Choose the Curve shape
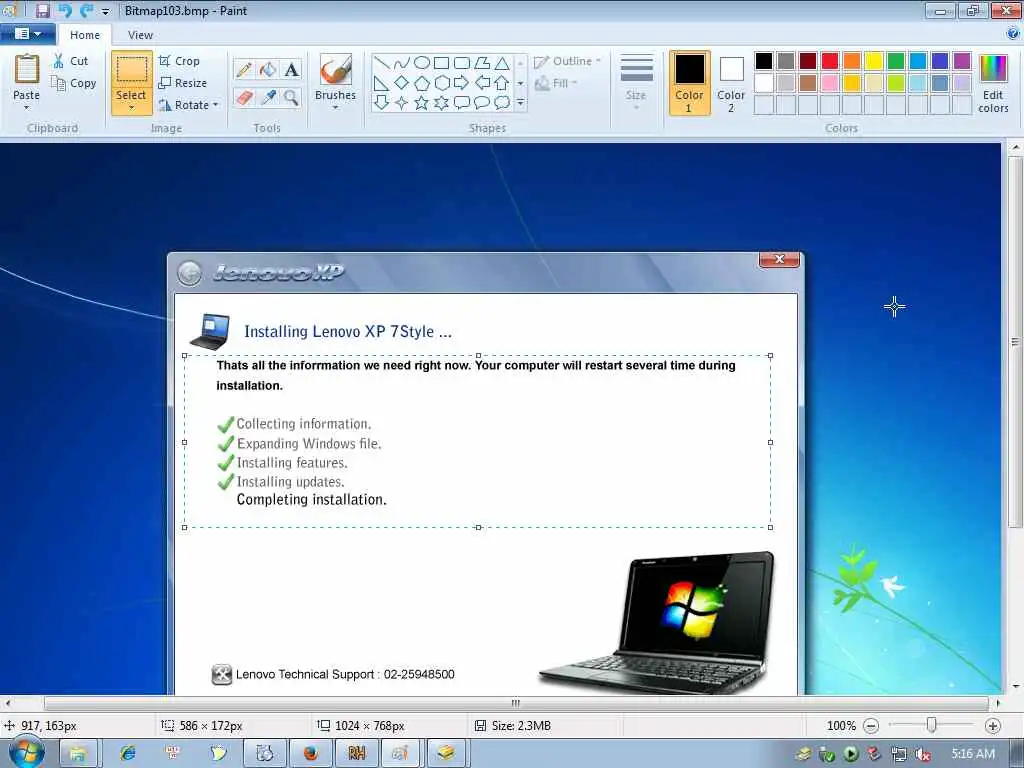 point(402,63)
